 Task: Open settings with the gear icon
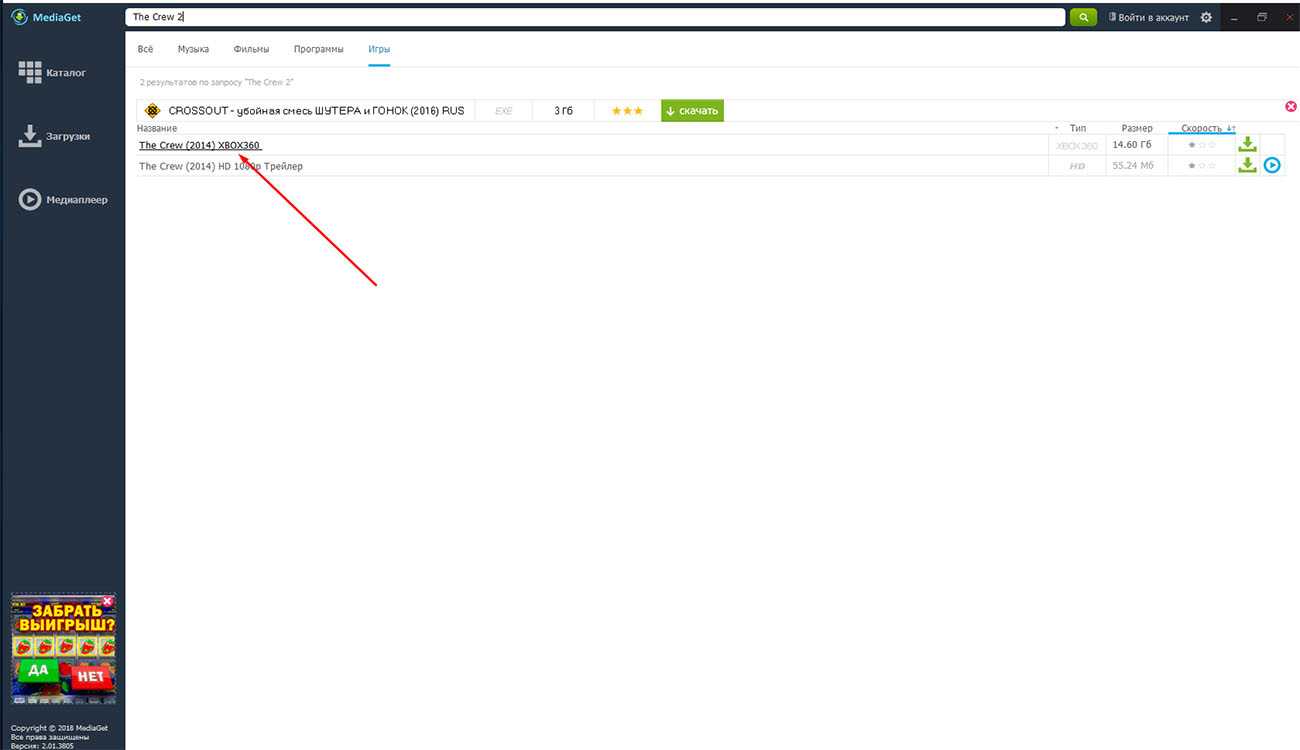click(1205, 17)
